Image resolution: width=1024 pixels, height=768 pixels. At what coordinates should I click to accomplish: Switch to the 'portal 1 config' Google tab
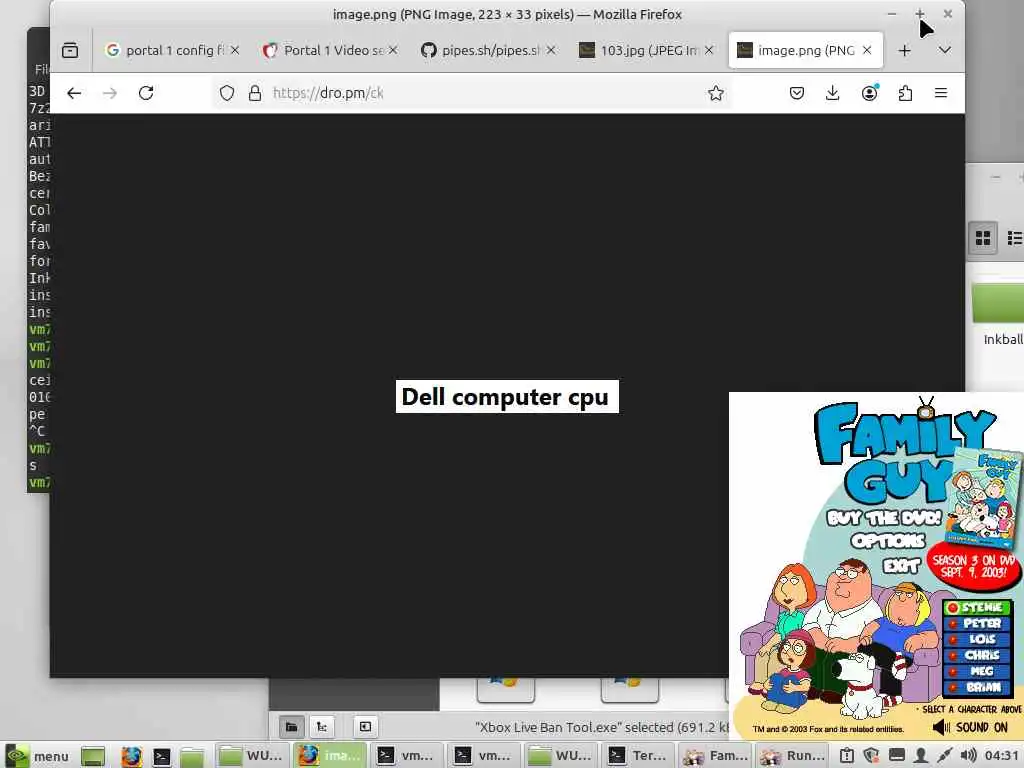[165, 50]
